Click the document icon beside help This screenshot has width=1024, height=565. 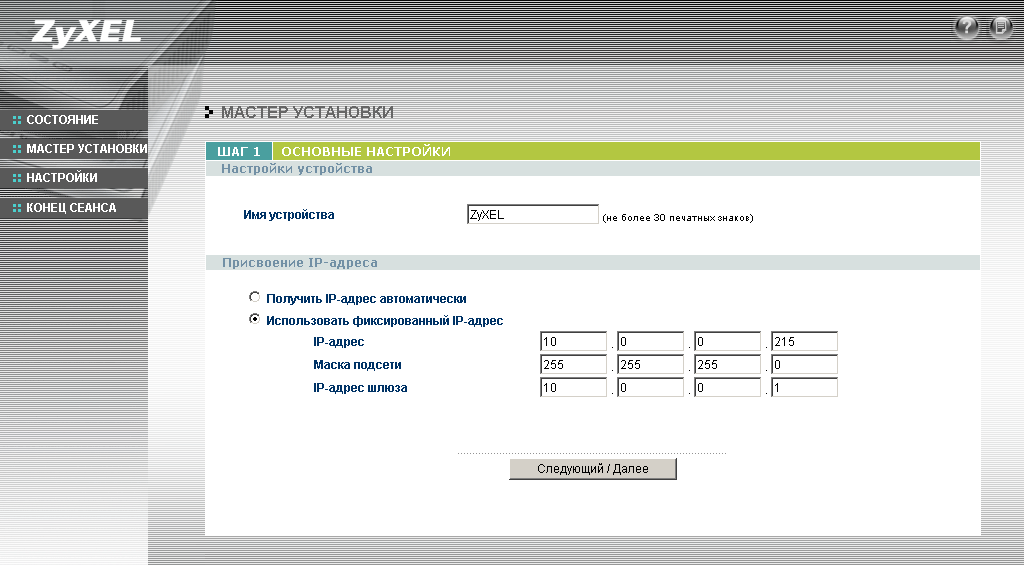coord(1000,27)
